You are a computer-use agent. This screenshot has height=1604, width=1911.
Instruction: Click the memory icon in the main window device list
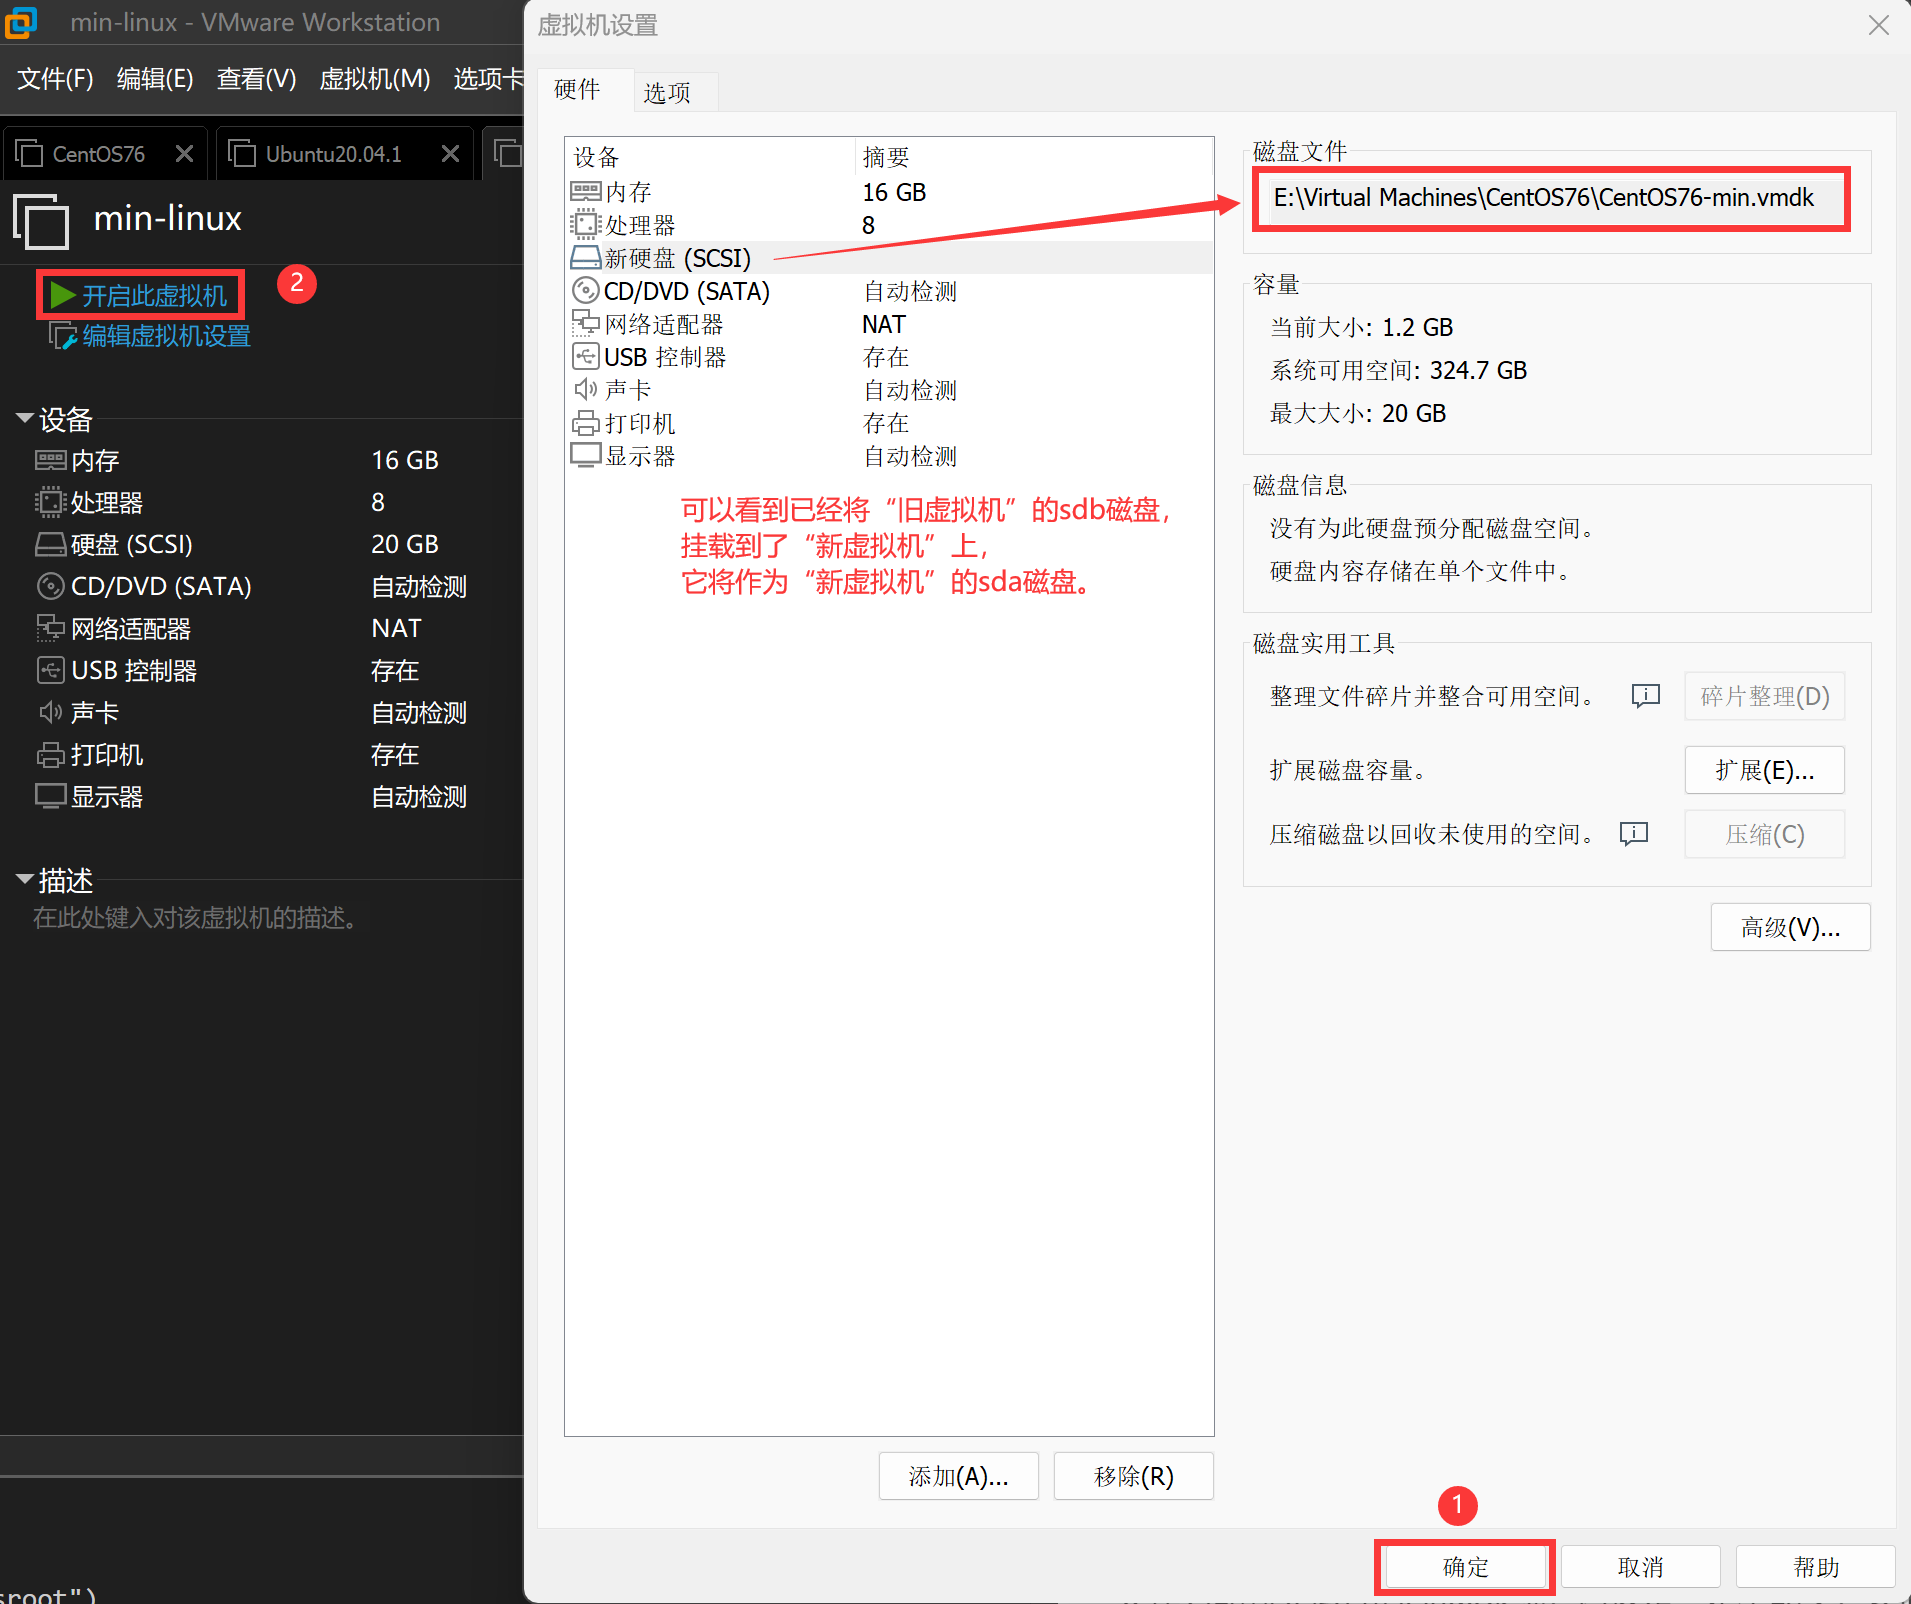click(x=50, y=460)
